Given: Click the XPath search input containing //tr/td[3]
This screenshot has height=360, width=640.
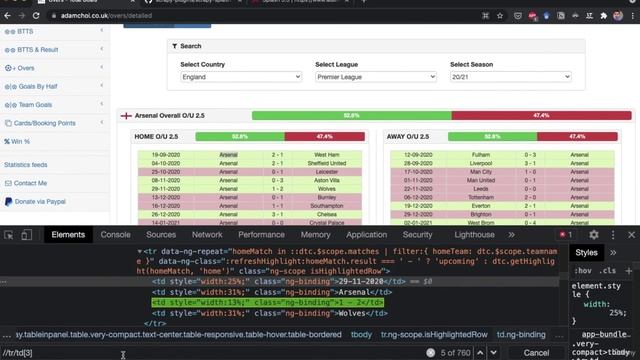Looking at the screenshot, I should tap(212, 353).
